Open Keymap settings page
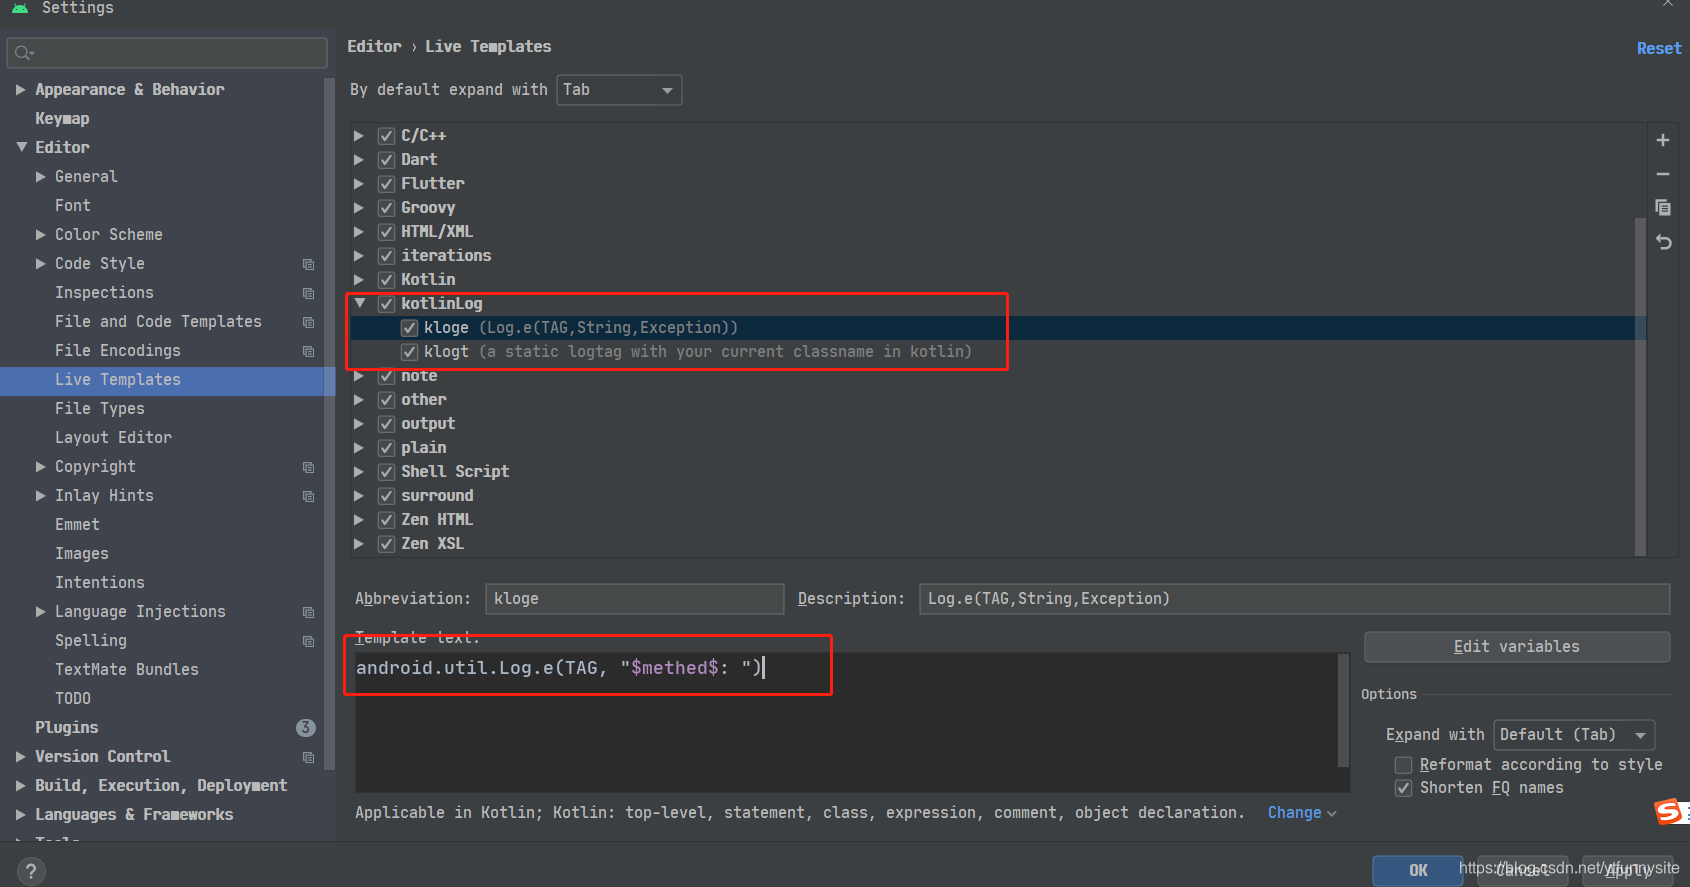Viewport: 1690px width, 887px height. tap(62, 119)
